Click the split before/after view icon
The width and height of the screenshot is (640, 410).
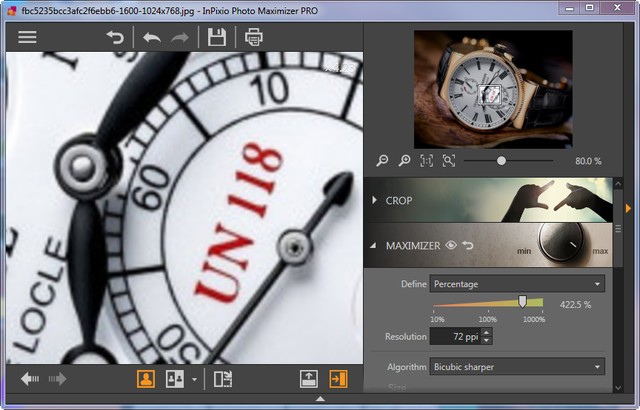point(223,379)
